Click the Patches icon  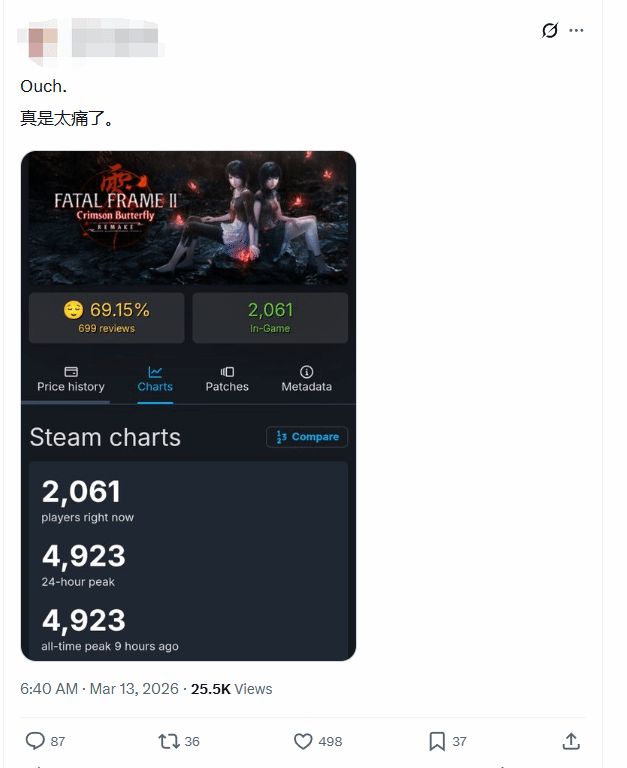tap(227, 372)
